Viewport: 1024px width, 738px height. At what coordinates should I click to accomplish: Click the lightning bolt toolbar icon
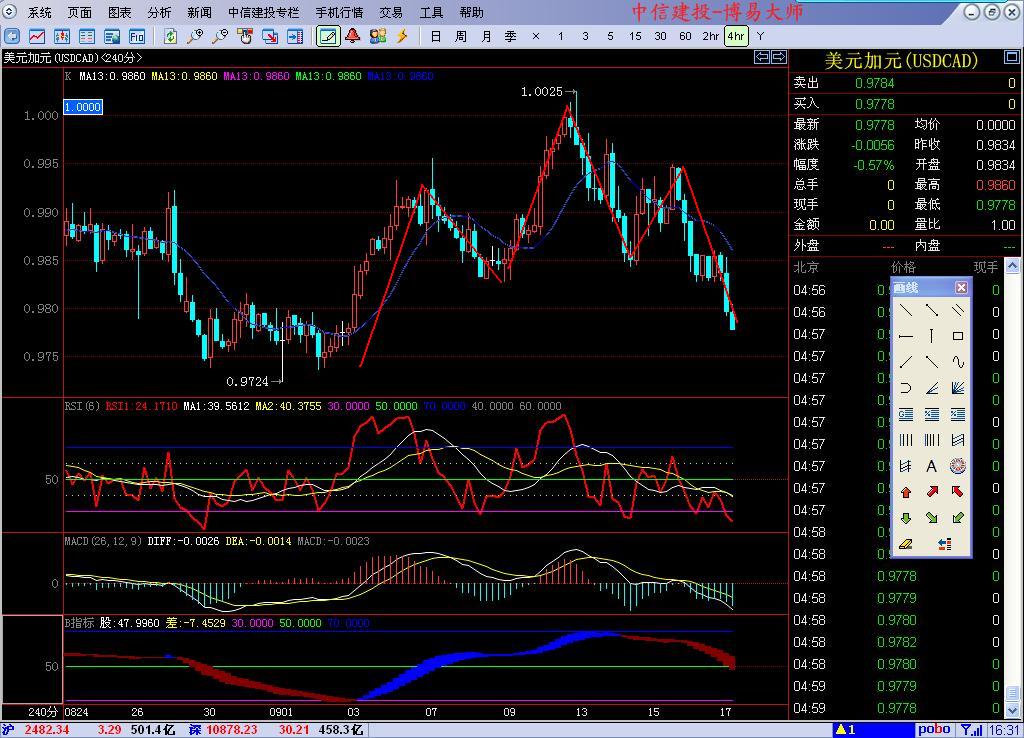402,36
